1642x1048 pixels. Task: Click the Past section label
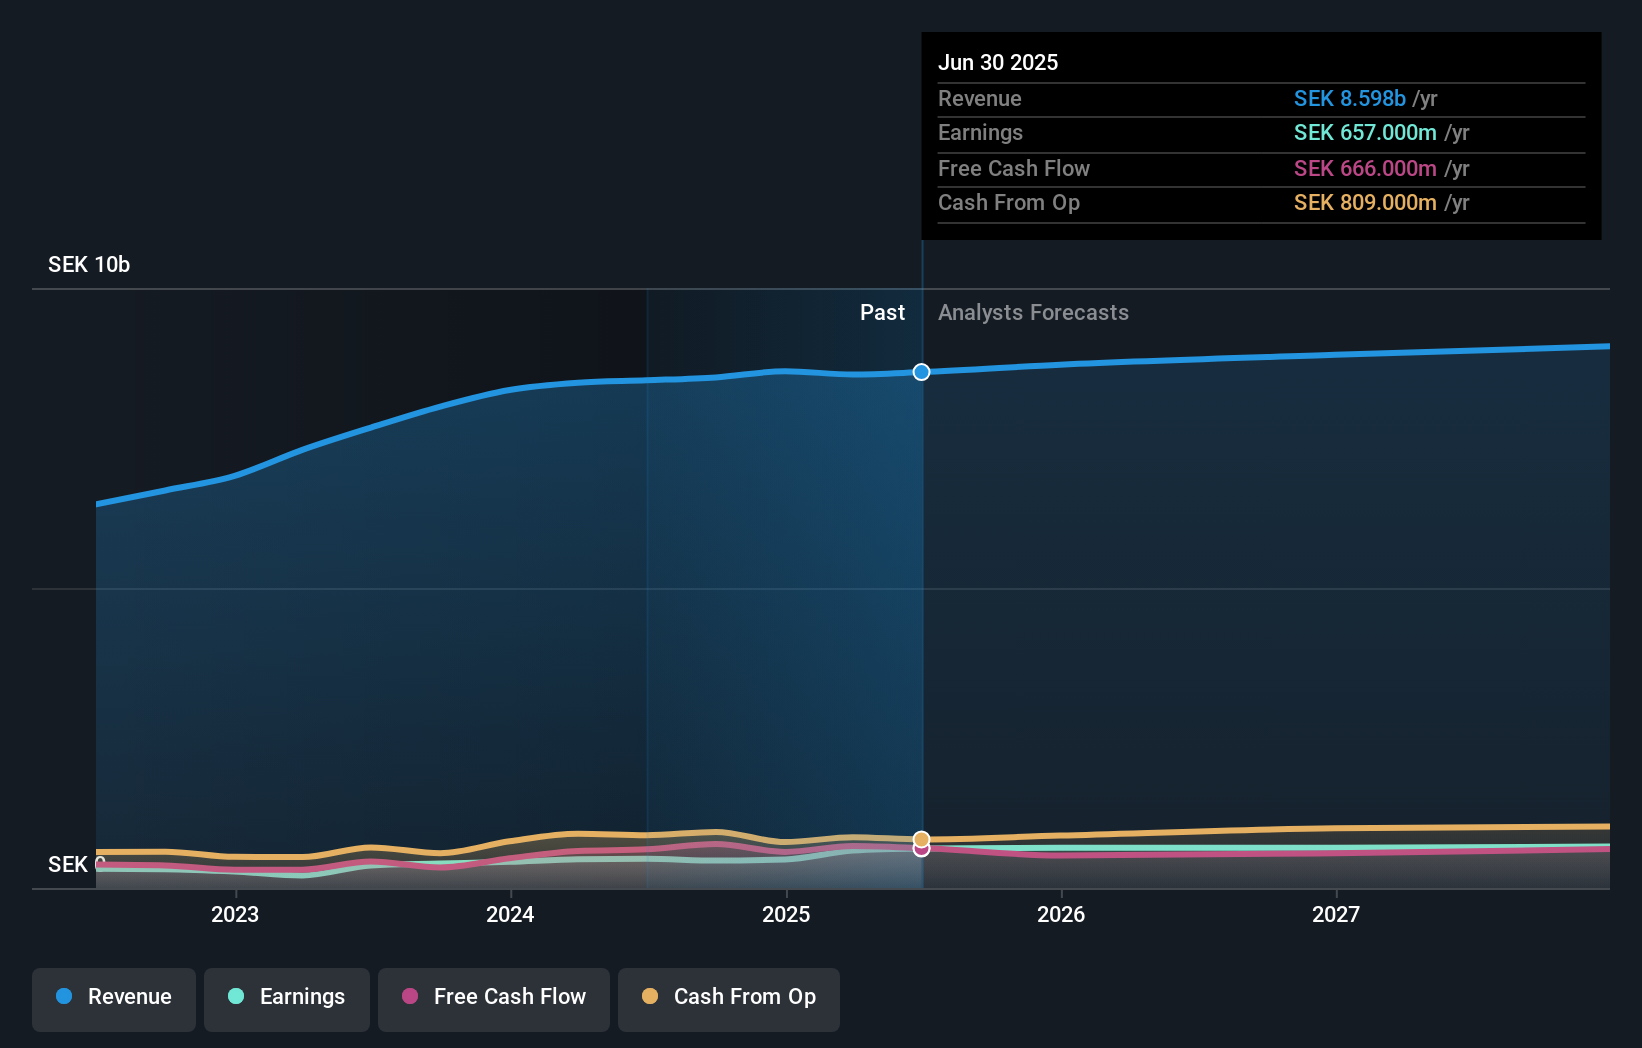click(x=882, y=312)
